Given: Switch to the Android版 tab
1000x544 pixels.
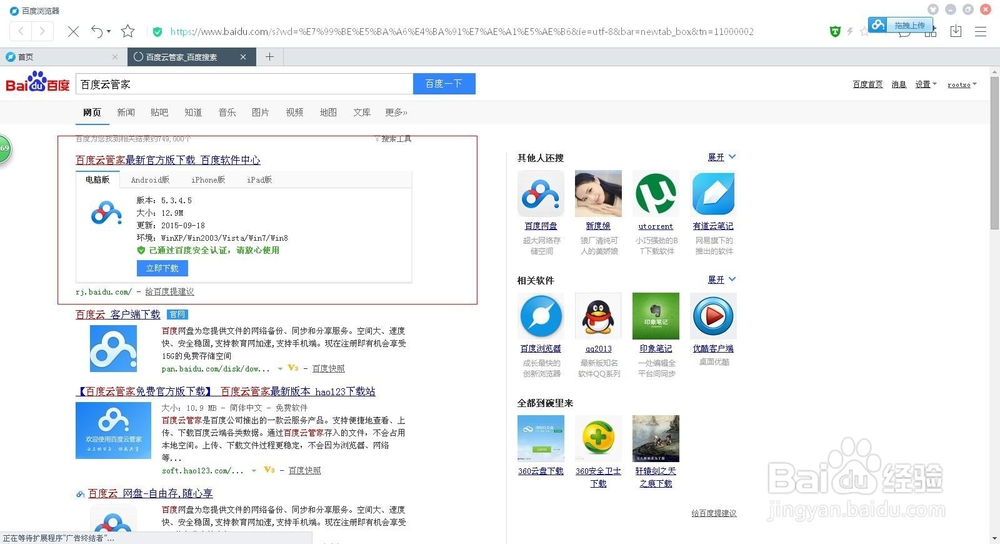Looking at the screenshot, I should click(x=151, y=180).
